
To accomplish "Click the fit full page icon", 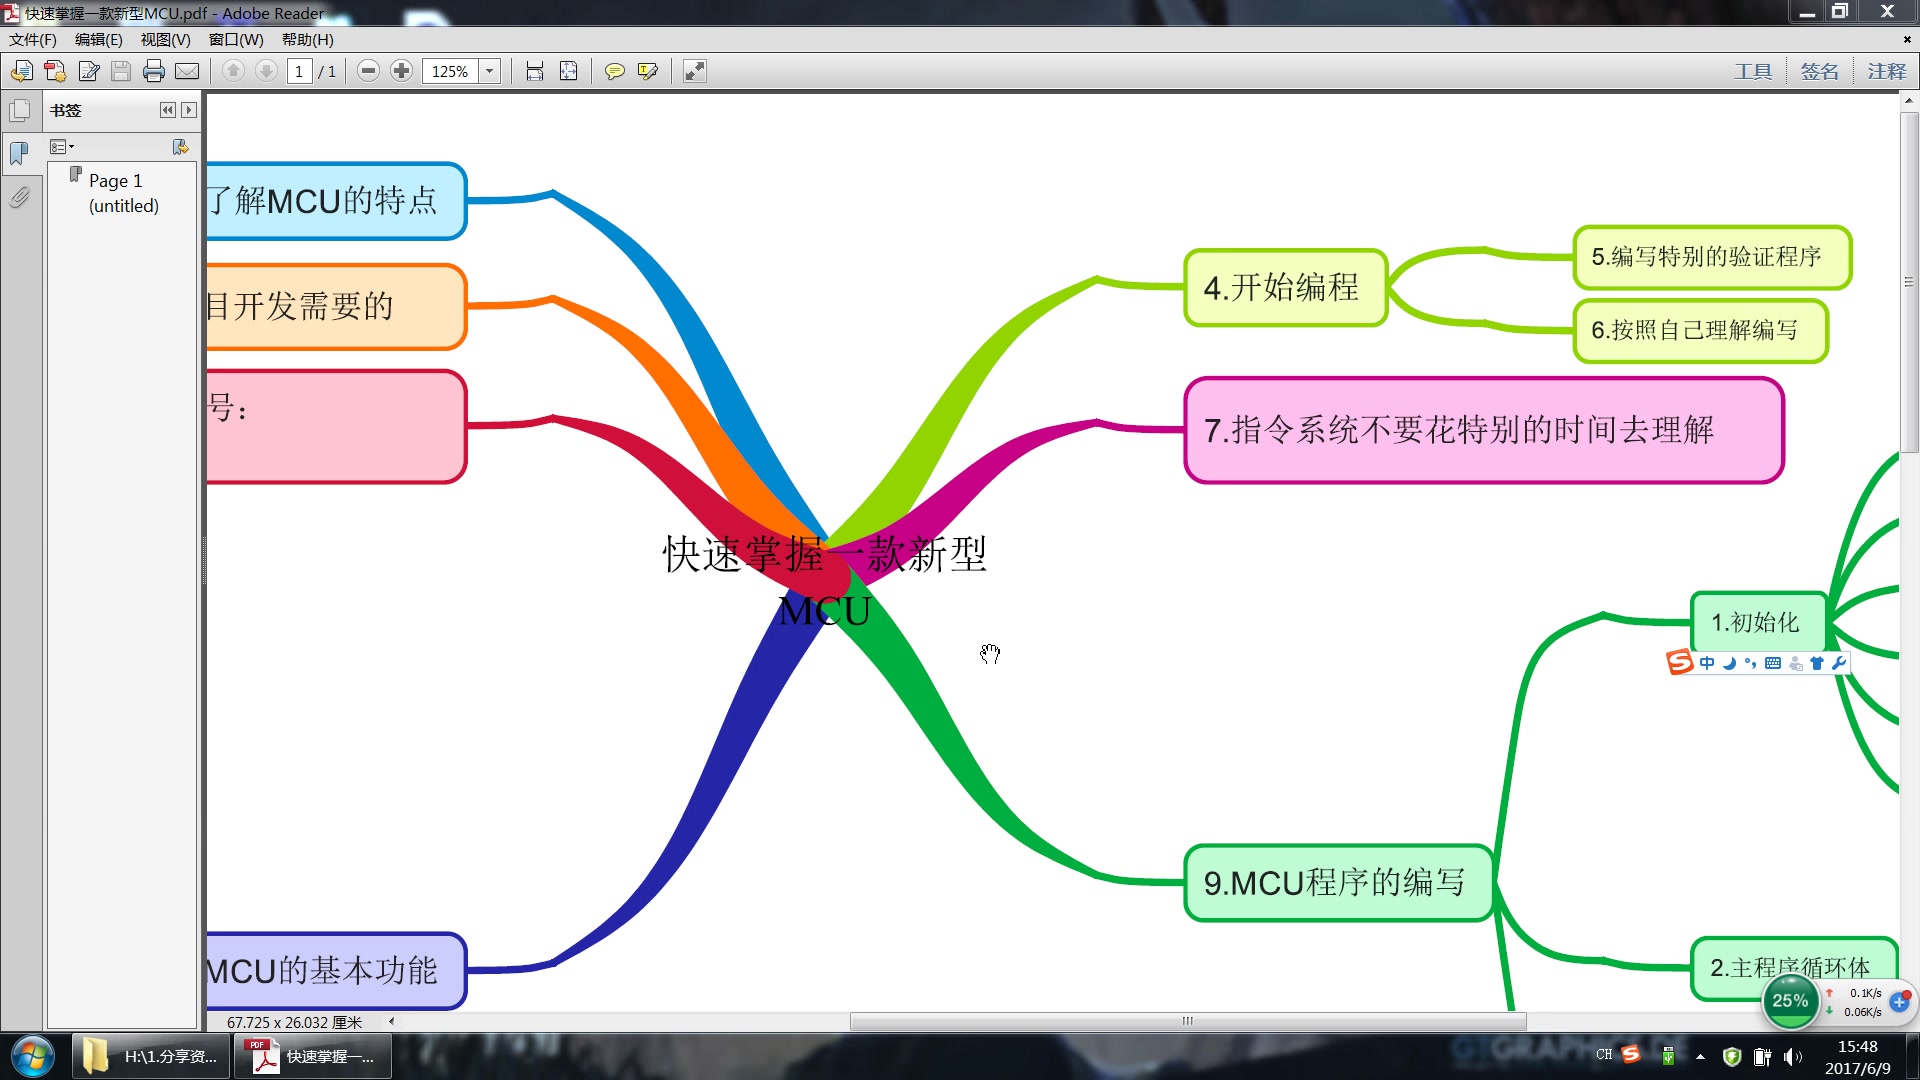I will [568, 71].
